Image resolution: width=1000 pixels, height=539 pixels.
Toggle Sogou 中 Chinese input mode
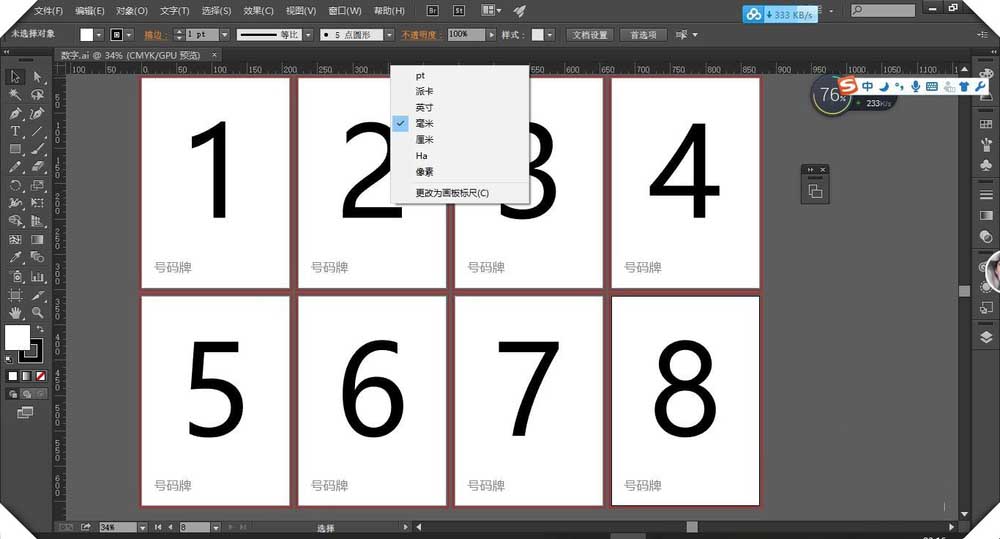tap(867, 85)
